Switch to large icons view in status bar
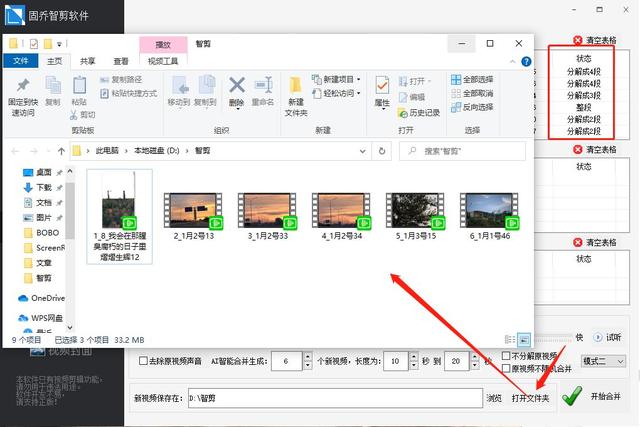 [524, 340]
